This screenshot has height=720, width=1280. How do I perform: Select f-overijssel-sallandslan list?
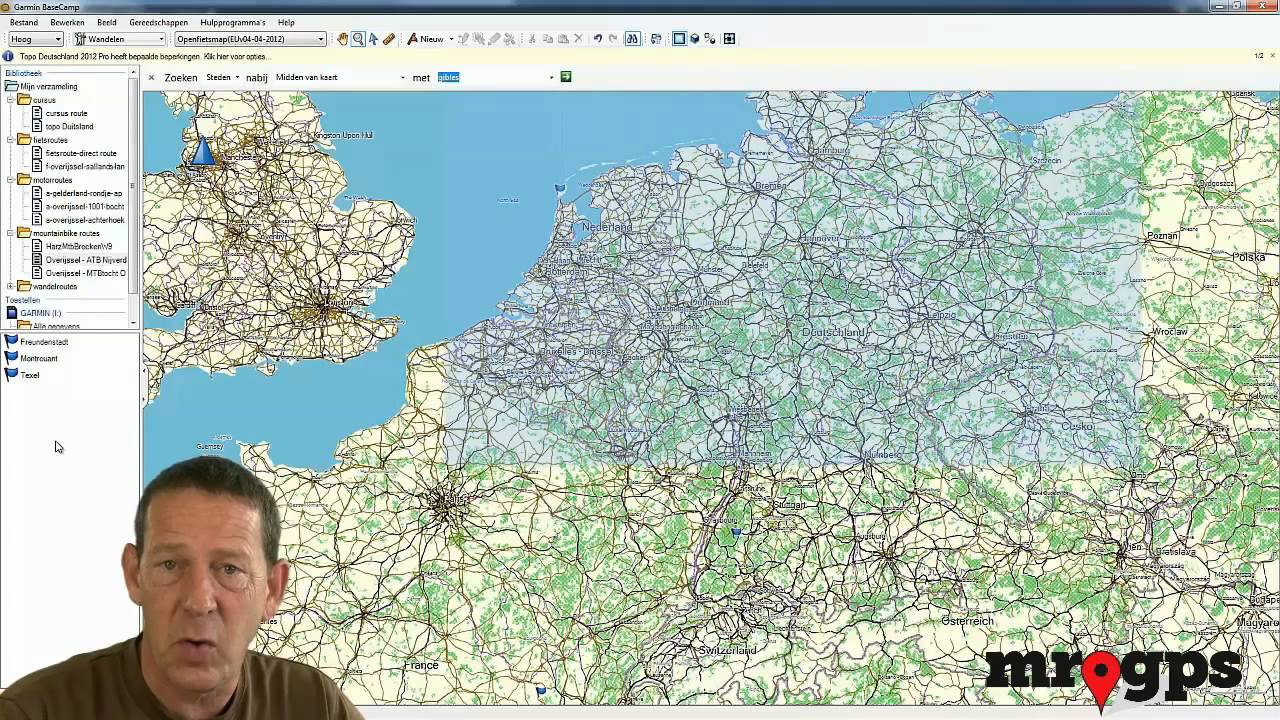[85, 167]
